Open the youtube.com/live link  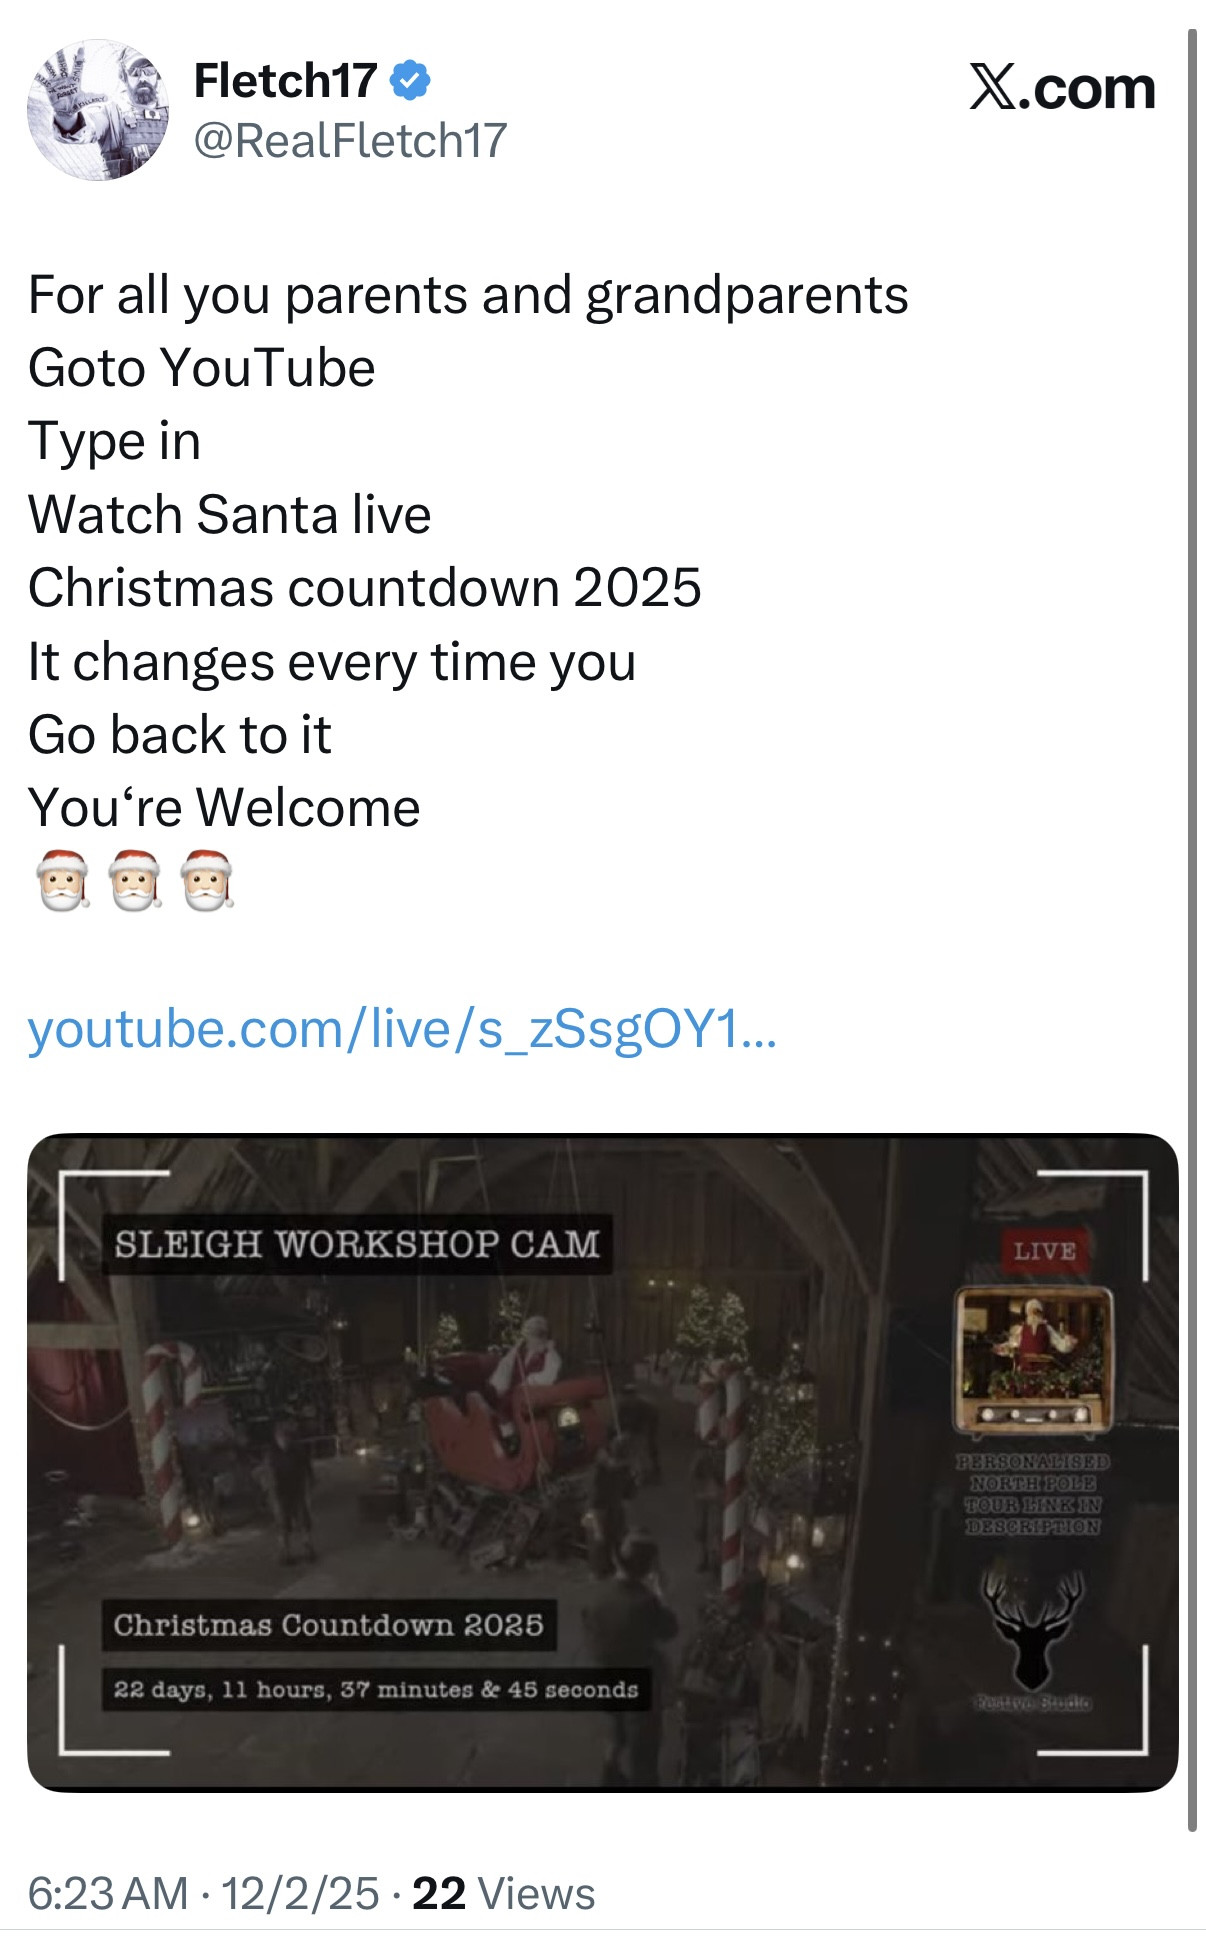tap(402, 1029)
